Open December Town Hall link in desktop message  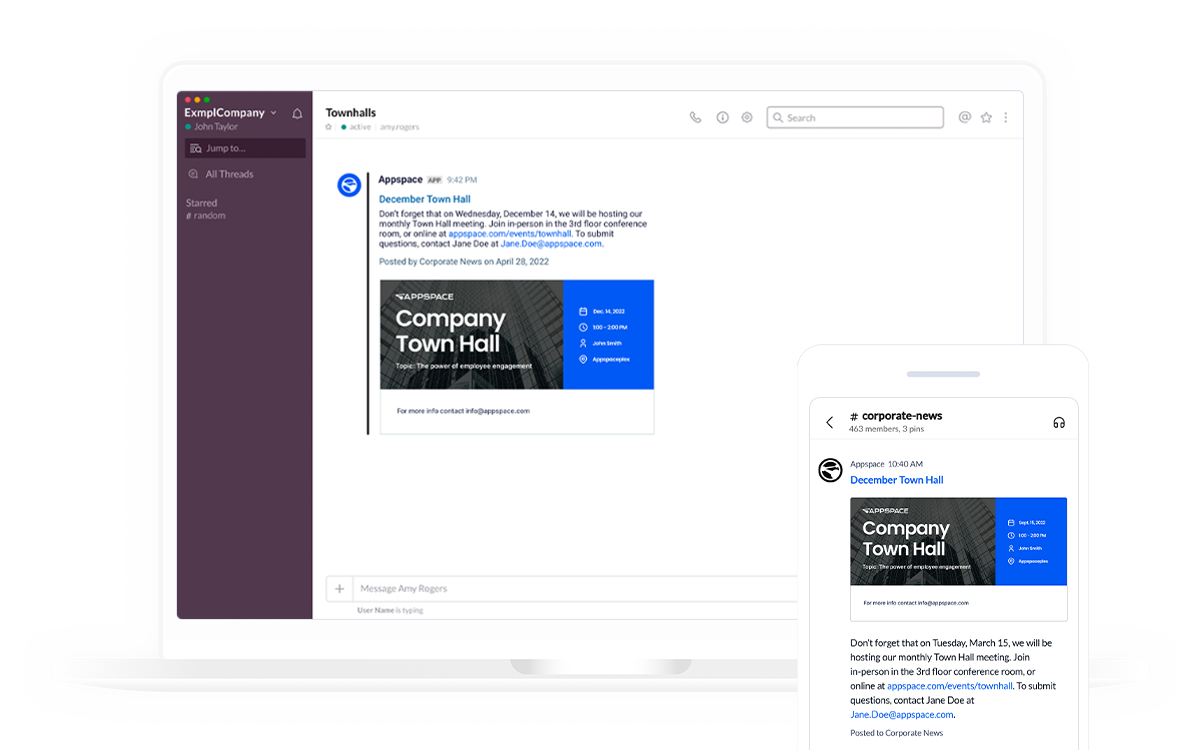pyautogui.click(x=425, y=199)
